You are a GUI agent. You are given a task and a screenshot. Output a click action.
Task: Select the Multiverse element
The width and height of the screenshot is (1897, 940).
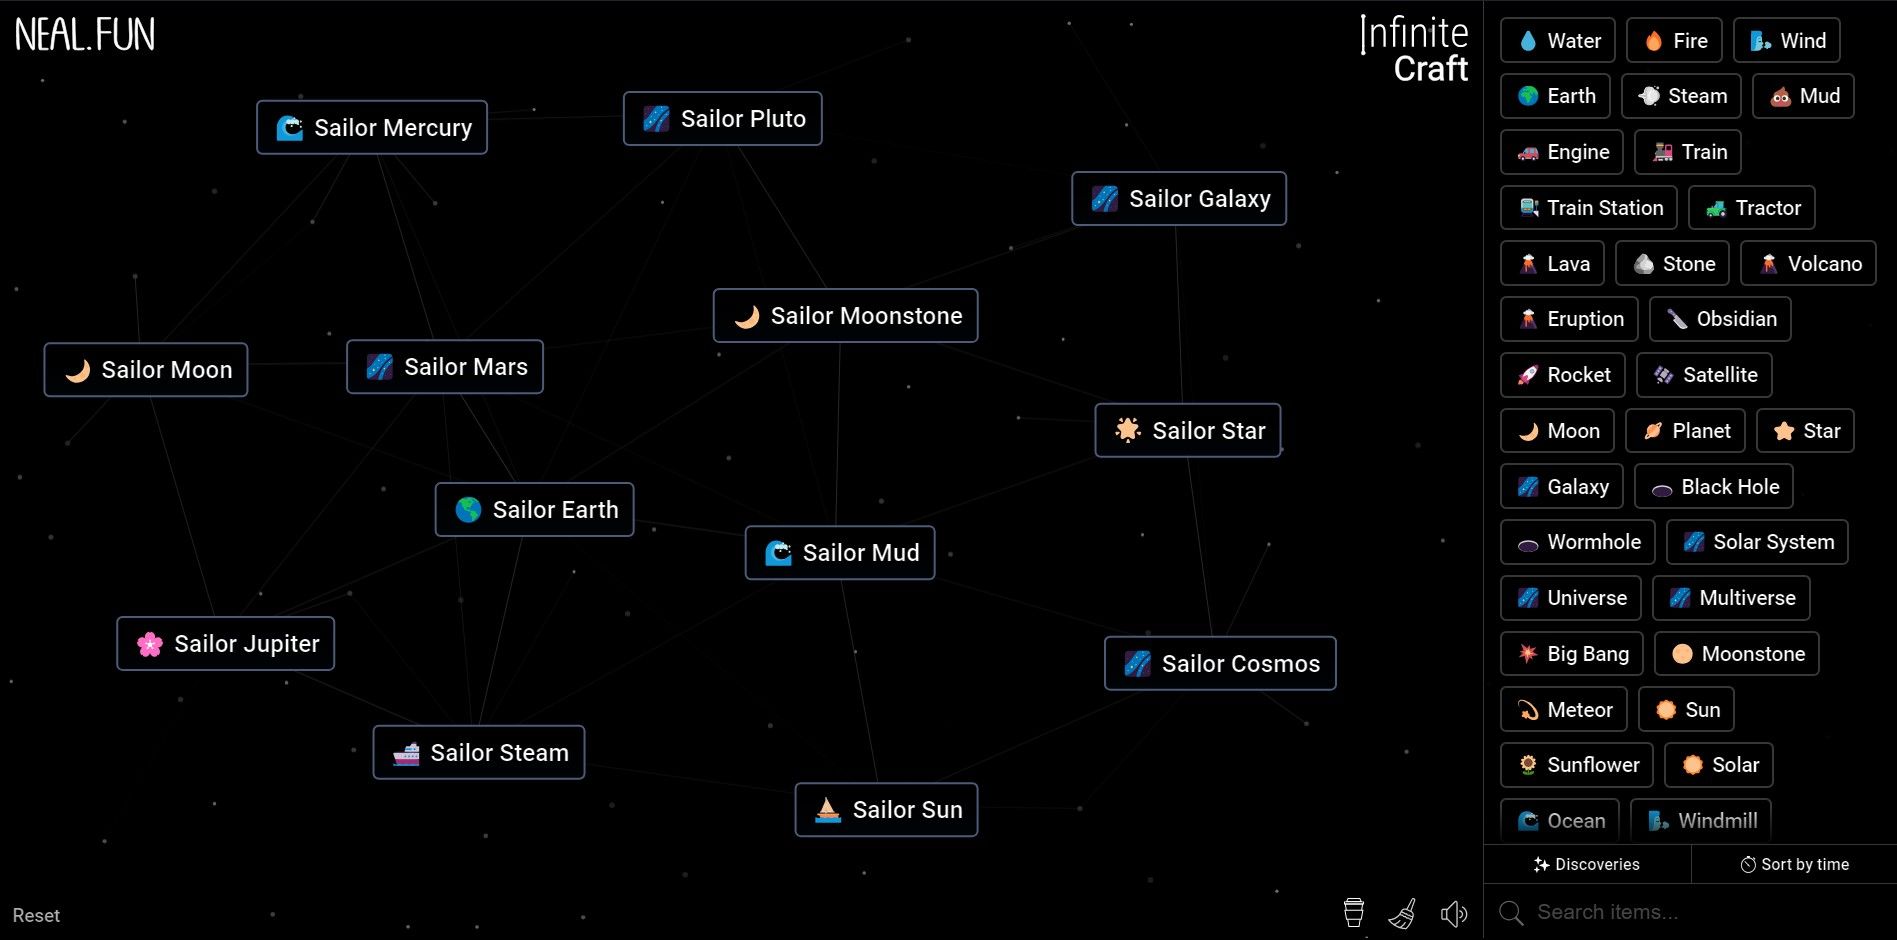point(1732,598)
